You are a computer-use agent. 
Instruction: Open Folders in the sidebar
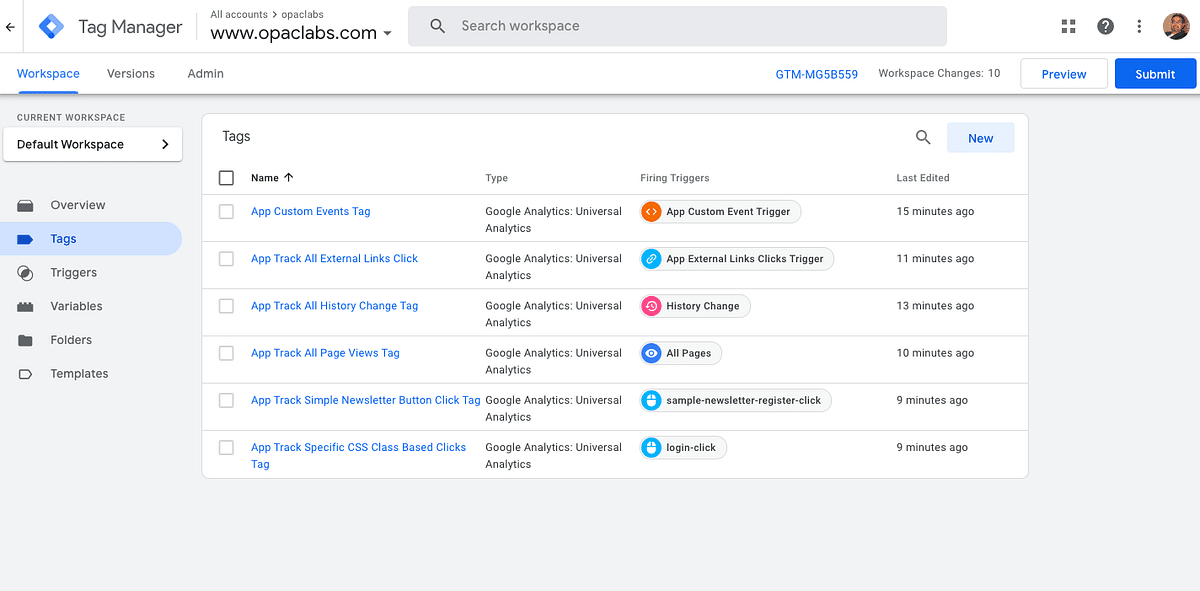(x=71, y=340)
